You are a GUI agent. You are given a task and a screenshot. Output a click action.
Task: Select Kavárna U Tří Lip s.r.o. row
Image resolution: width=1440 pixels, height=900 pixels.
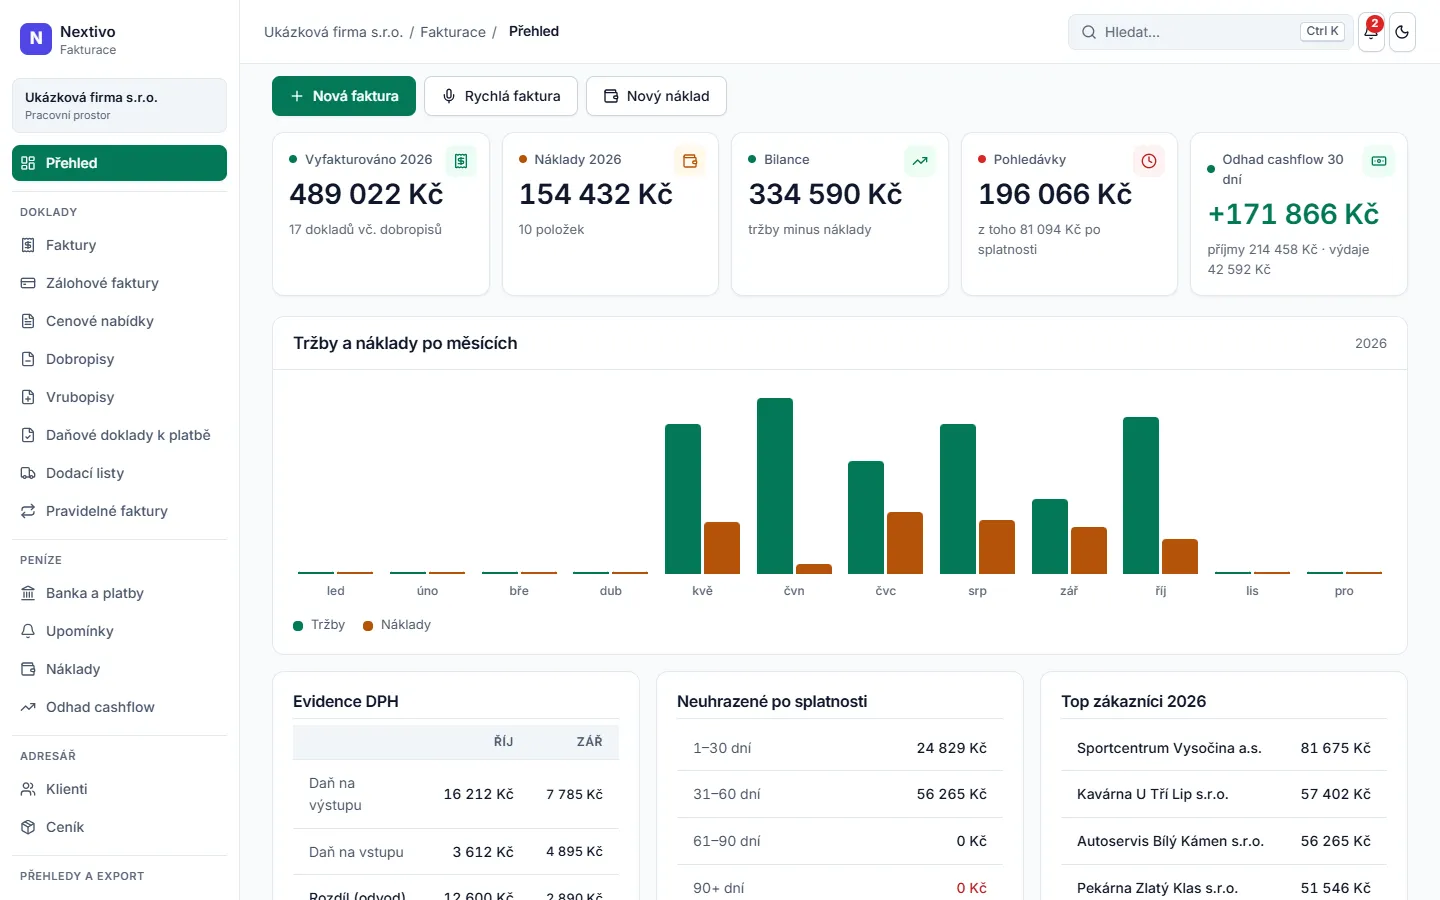tap(1224, 794)
